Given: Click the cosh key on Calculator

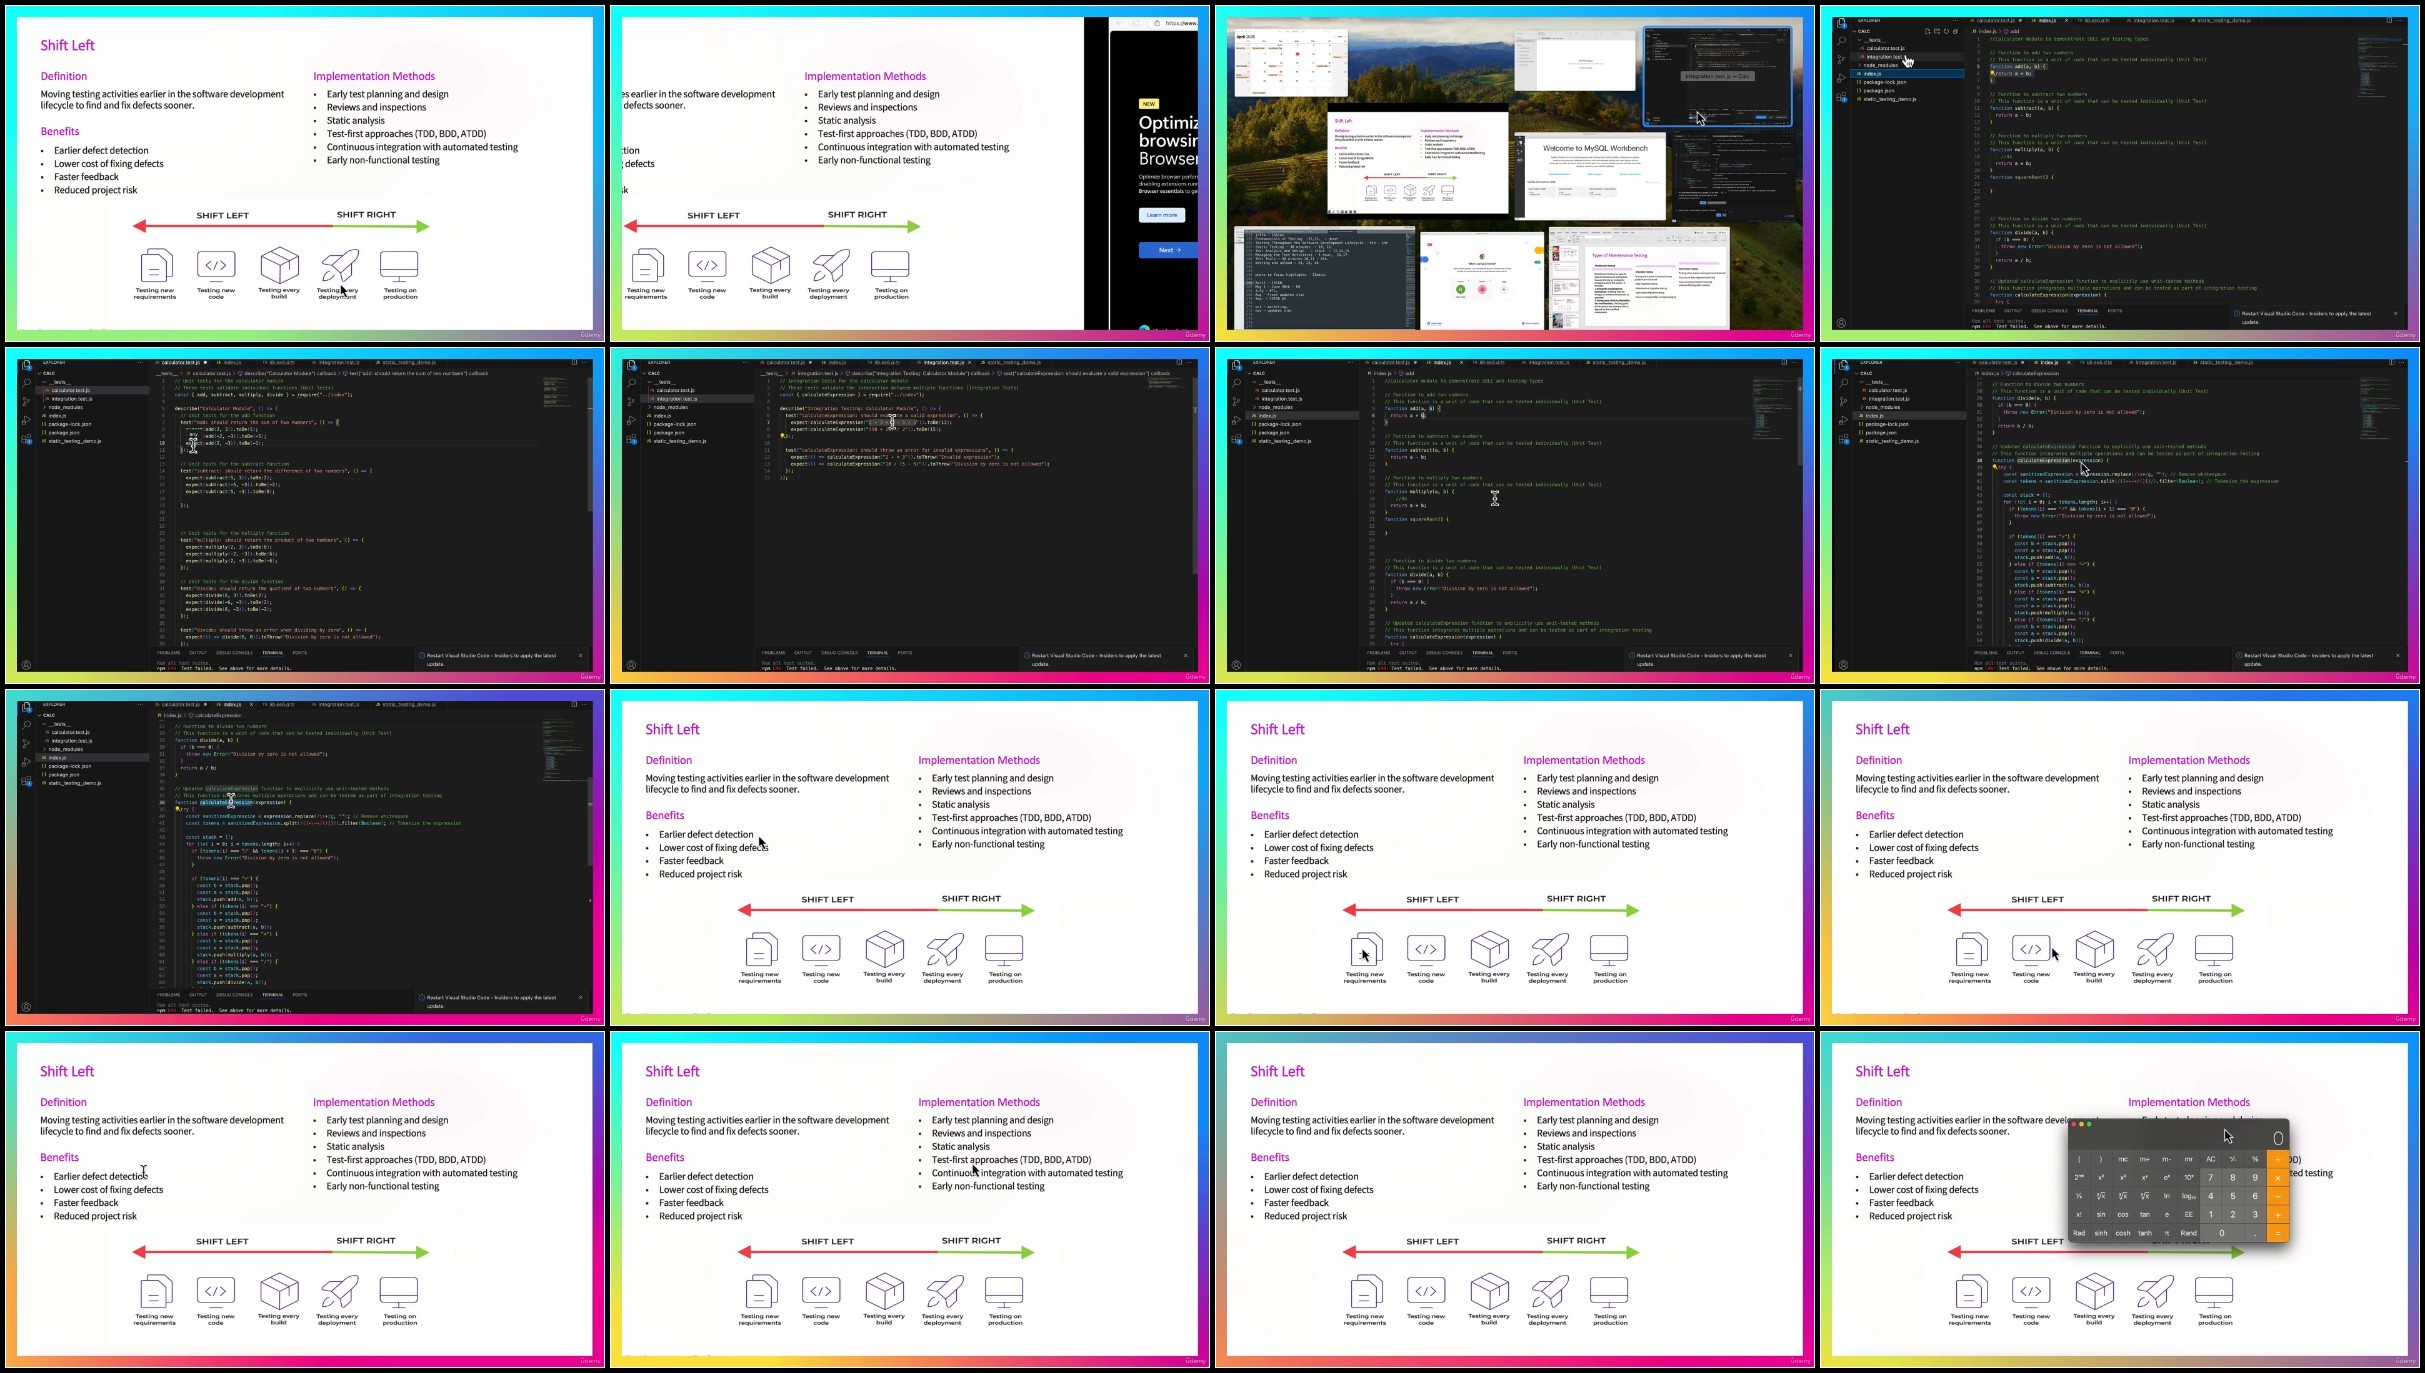Looking at the screenshot, I should tap(2123, 1233).
